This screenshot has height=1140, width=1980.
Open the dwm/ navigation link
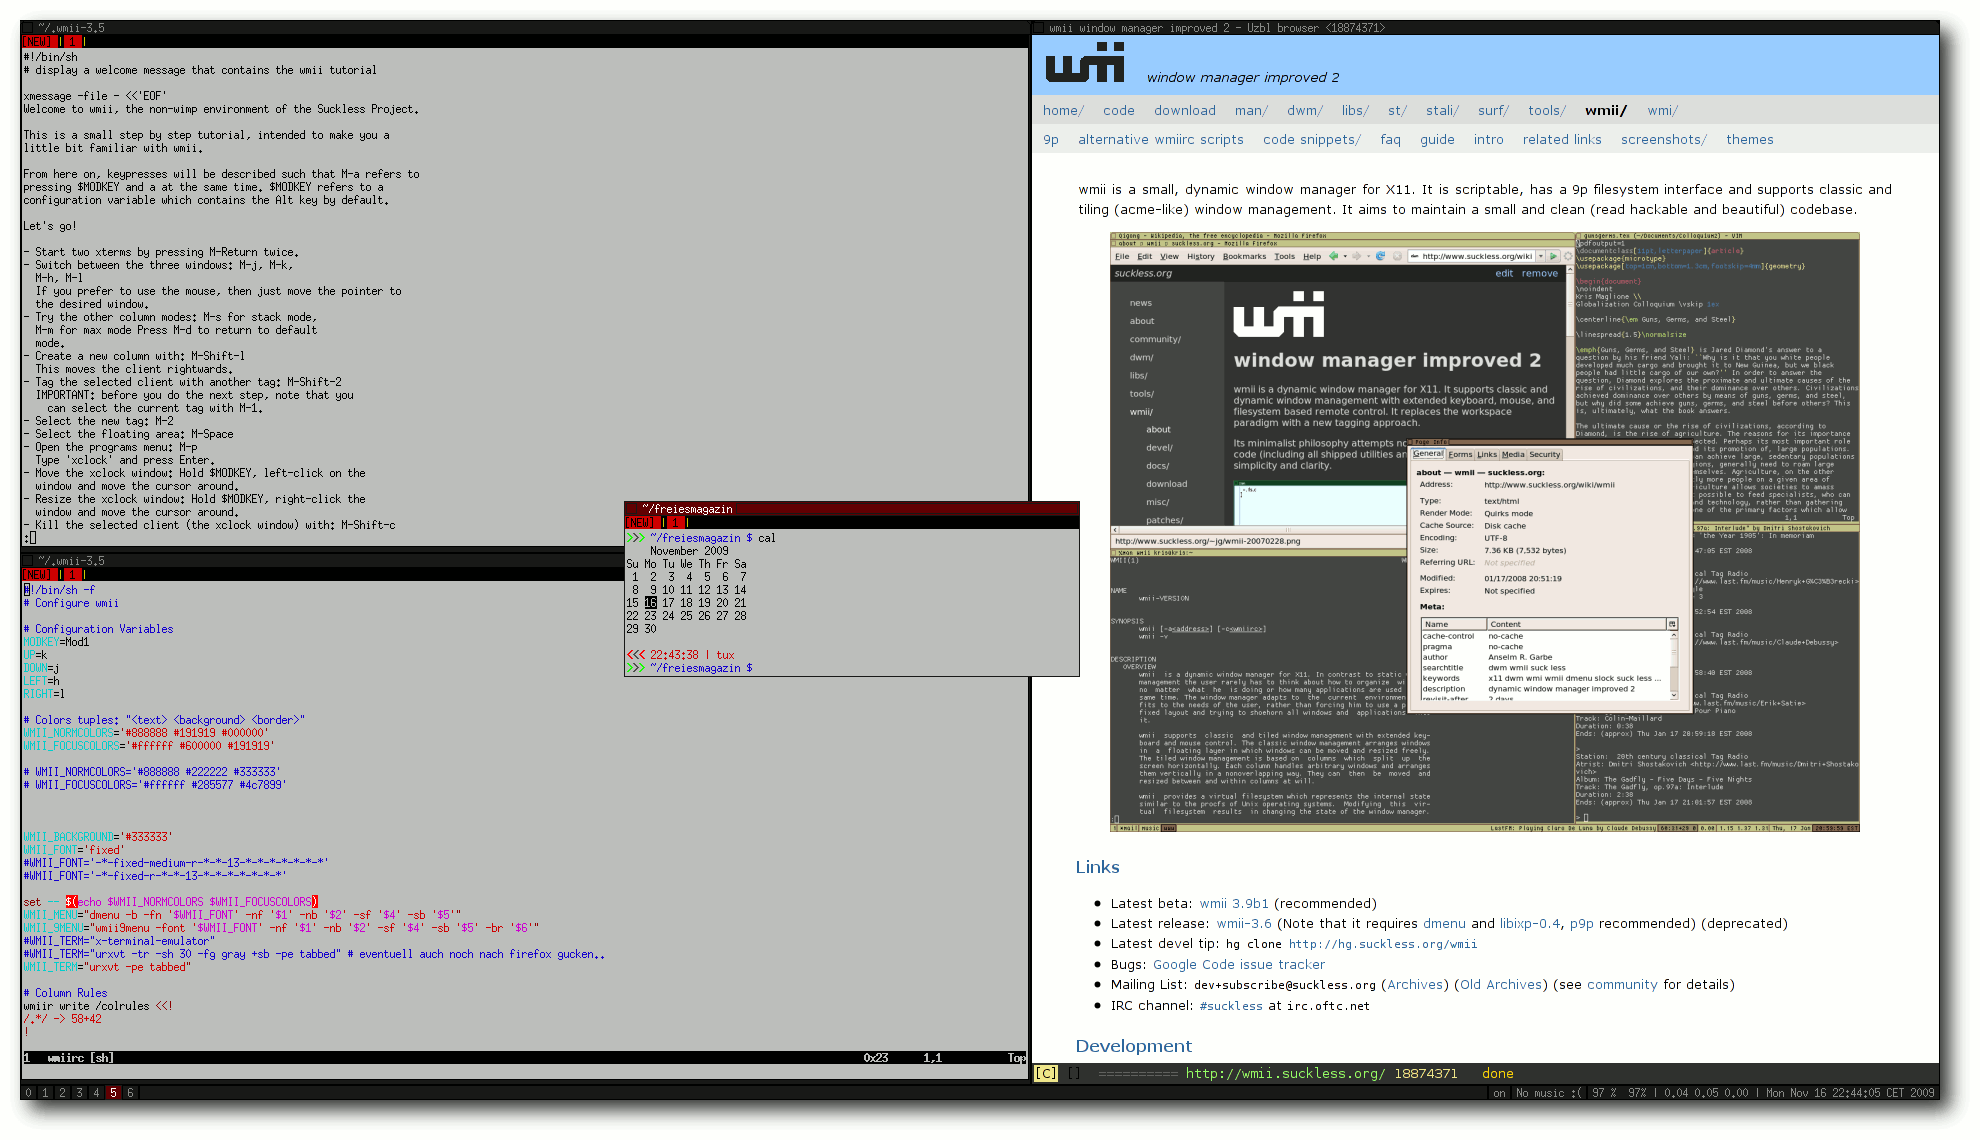click(x=1304, y=110)
